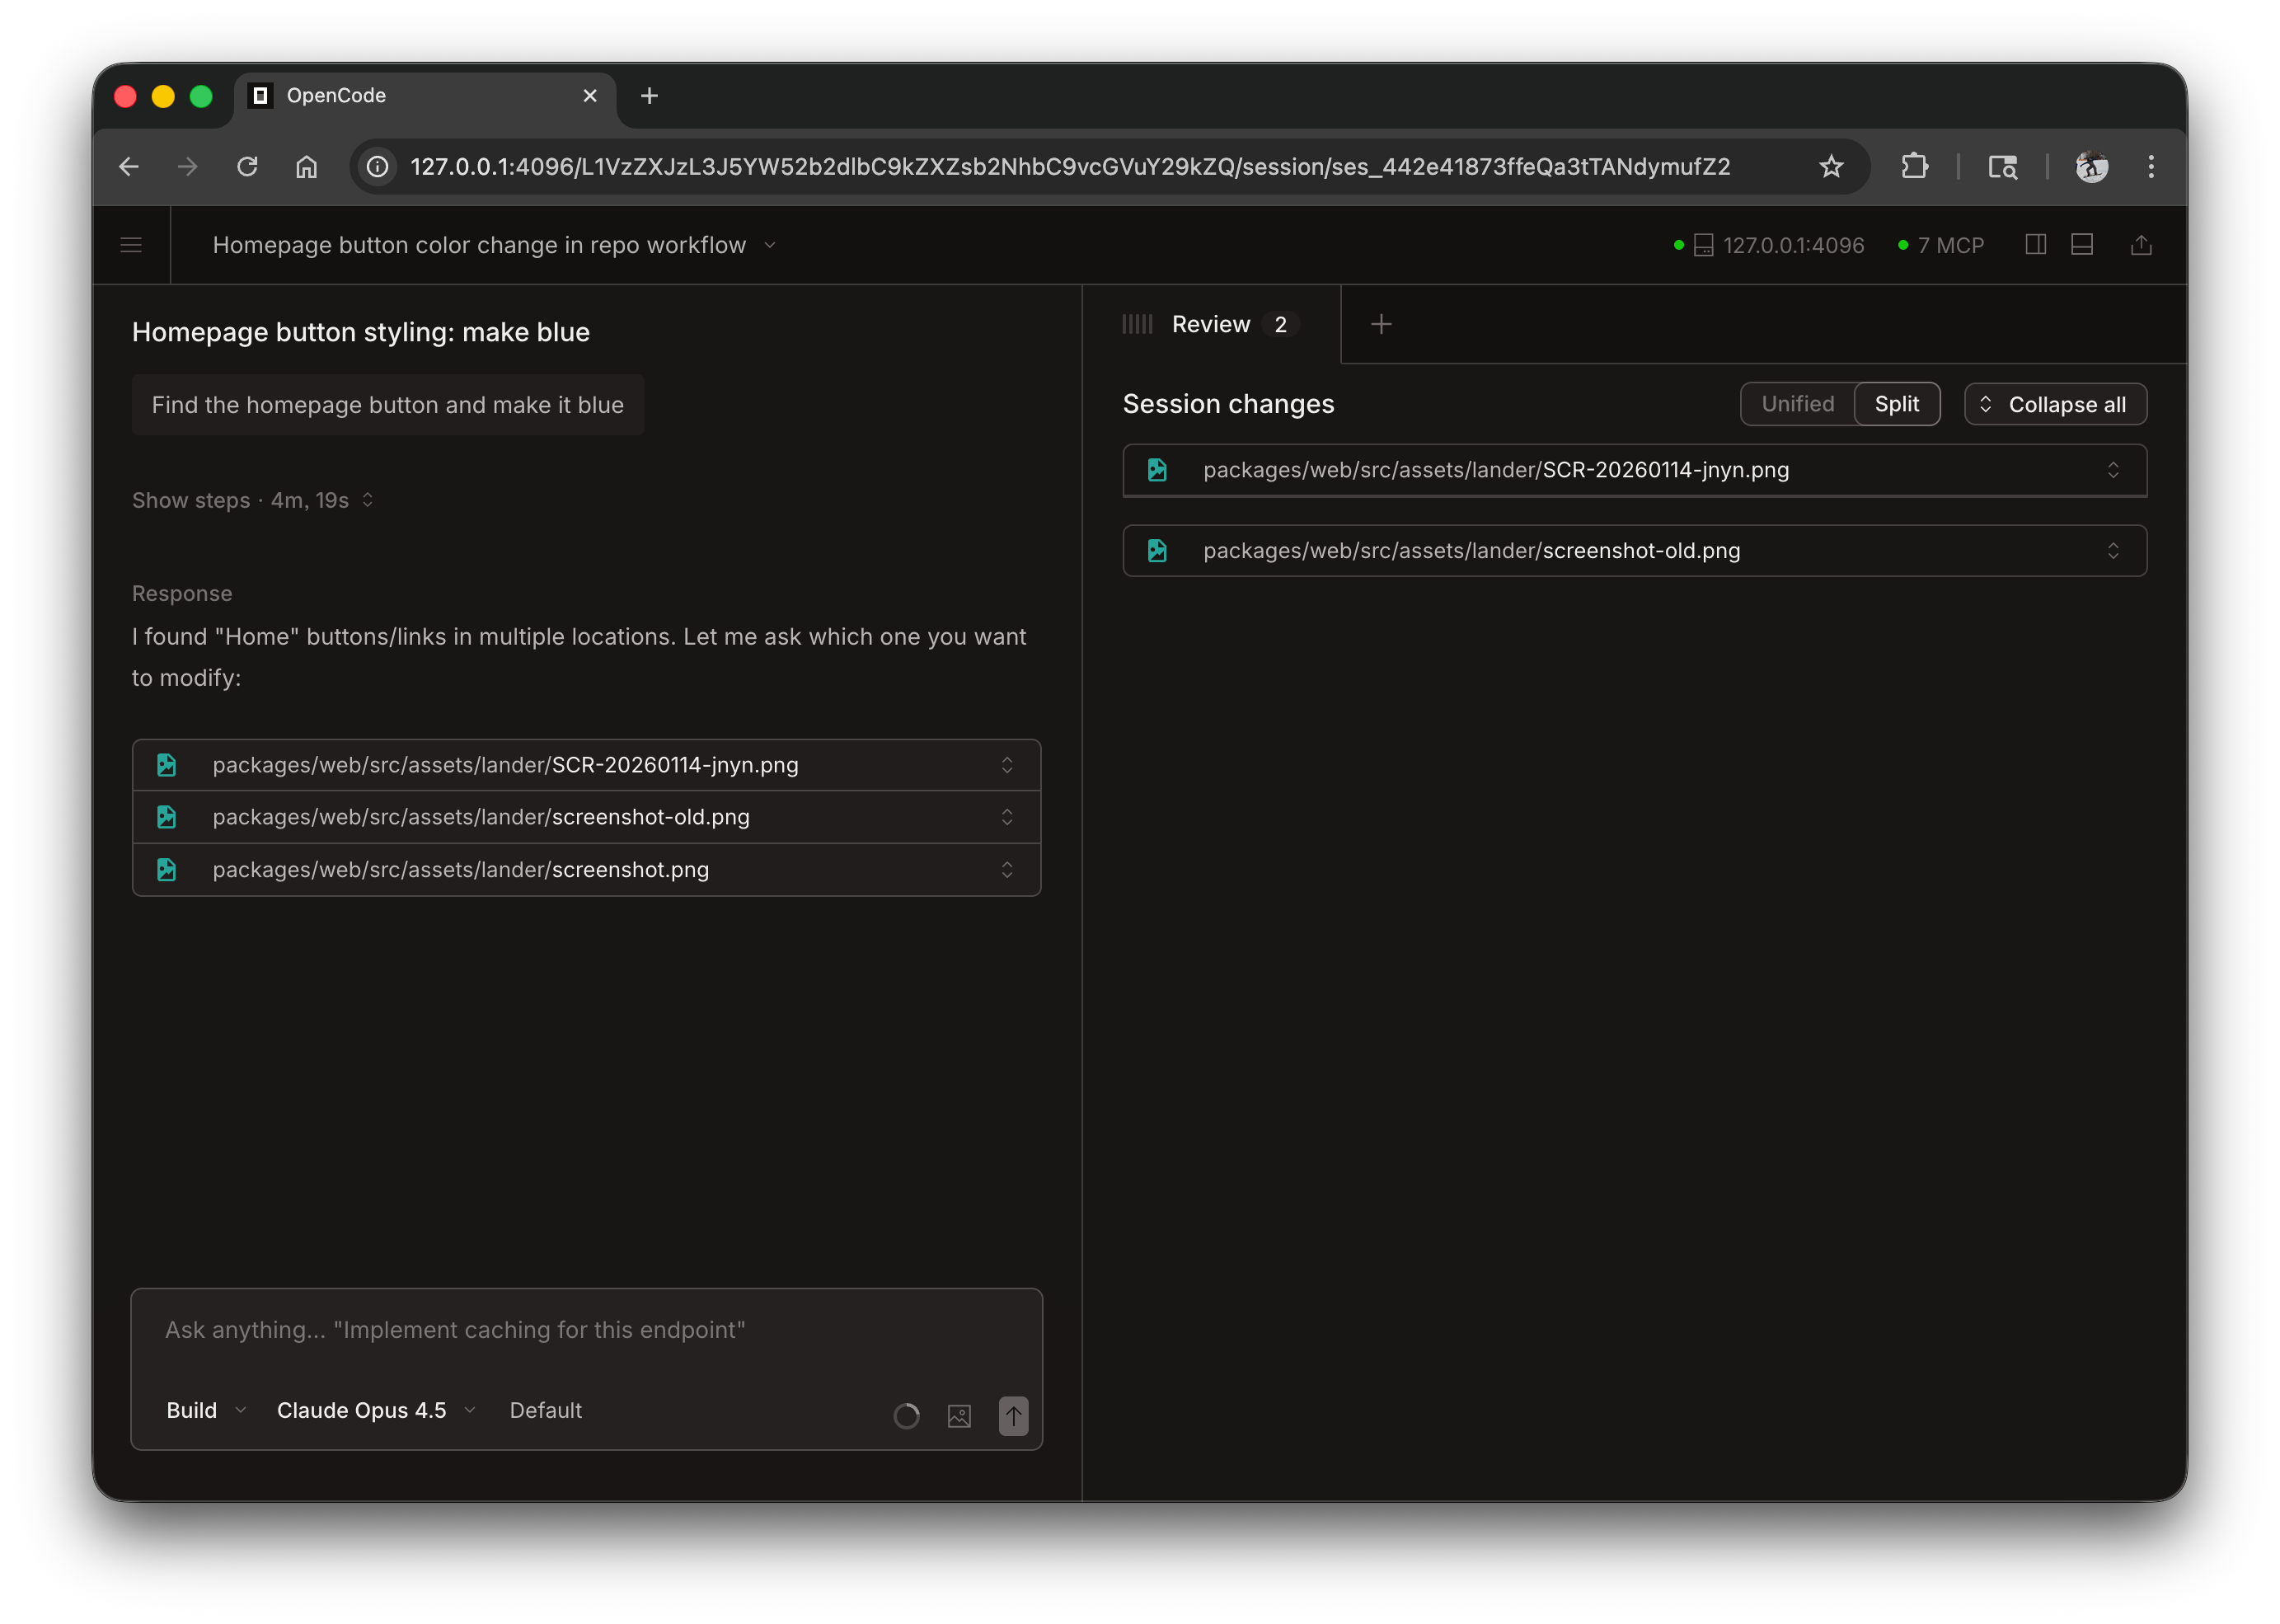Click the file icon beside screenshot.png

coord(166,869)
